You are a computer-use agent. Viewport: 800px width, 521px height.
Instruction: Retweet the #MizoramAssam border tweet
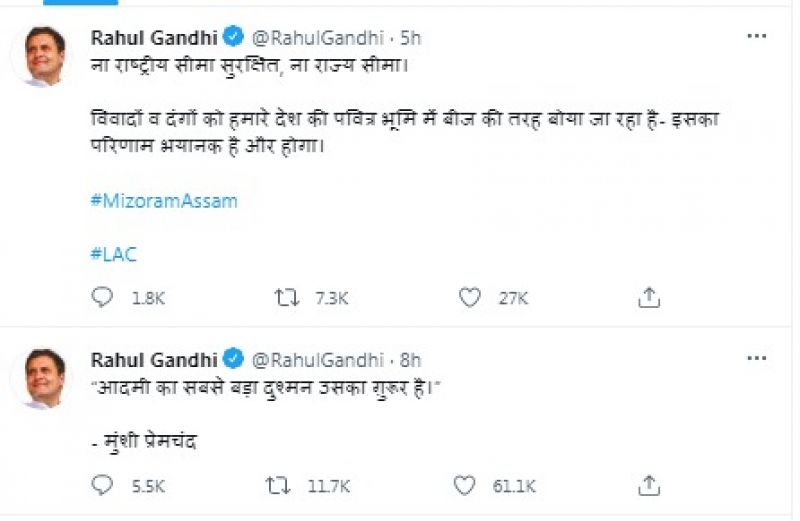285,297
